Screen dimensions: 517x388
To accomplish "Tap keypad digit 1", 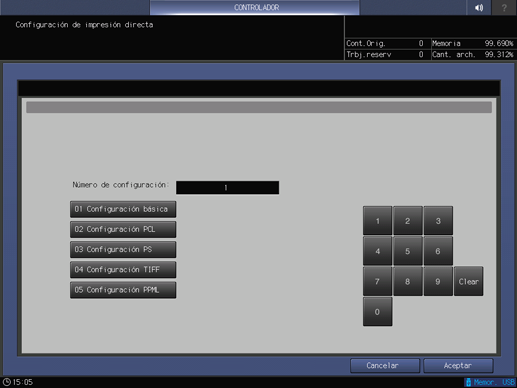I will click(x=377, y=221).
